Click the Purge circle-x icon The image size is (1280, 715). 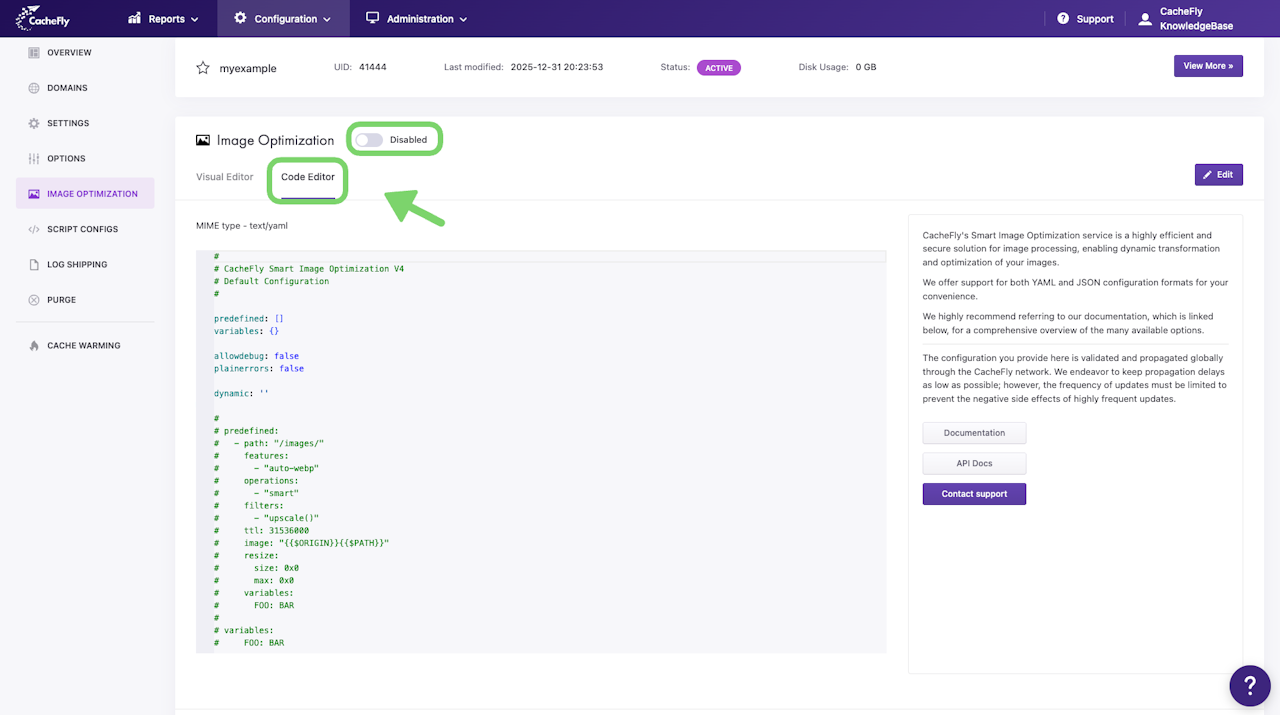[34, 300]
